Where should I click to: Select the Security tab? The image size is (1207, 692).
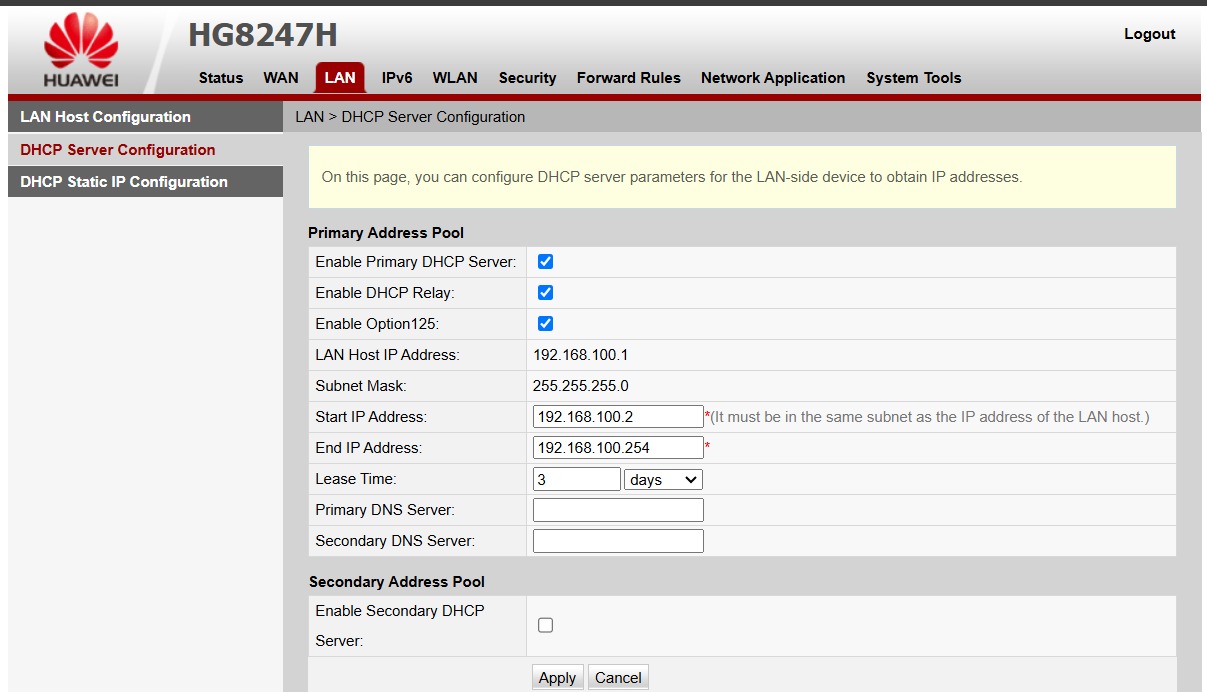click(527, 78)
